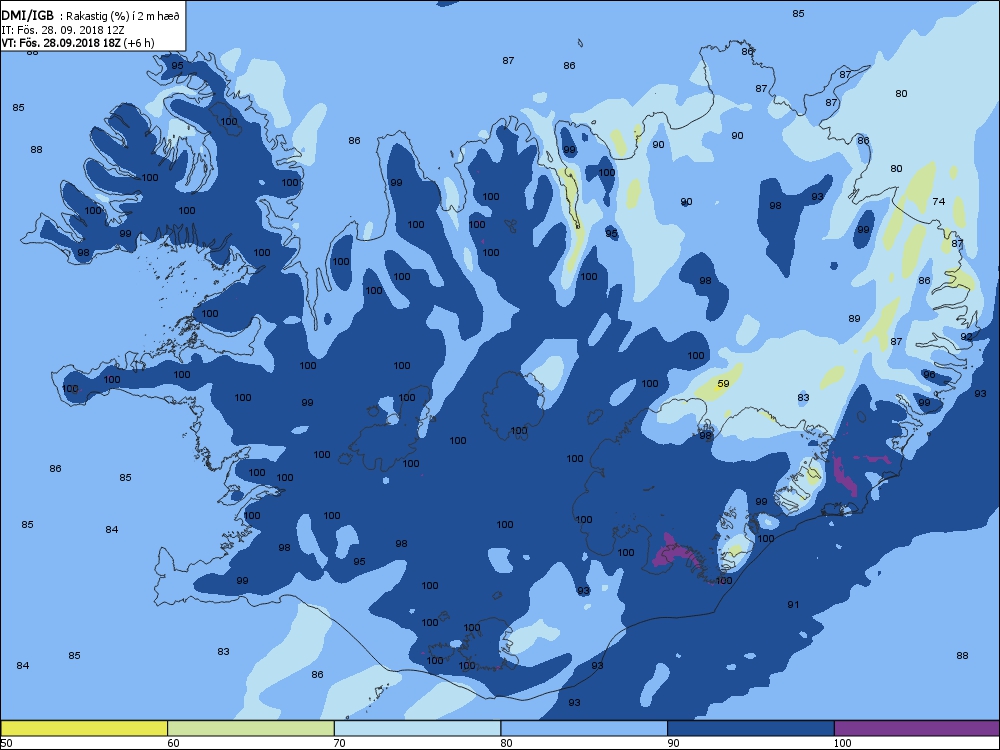1000x750 pixels.
Task: Select the "VT: Fös. 28.09.2018 18Z (+6 h)" line
Action: pyautogui.click(x=78, y=43)
